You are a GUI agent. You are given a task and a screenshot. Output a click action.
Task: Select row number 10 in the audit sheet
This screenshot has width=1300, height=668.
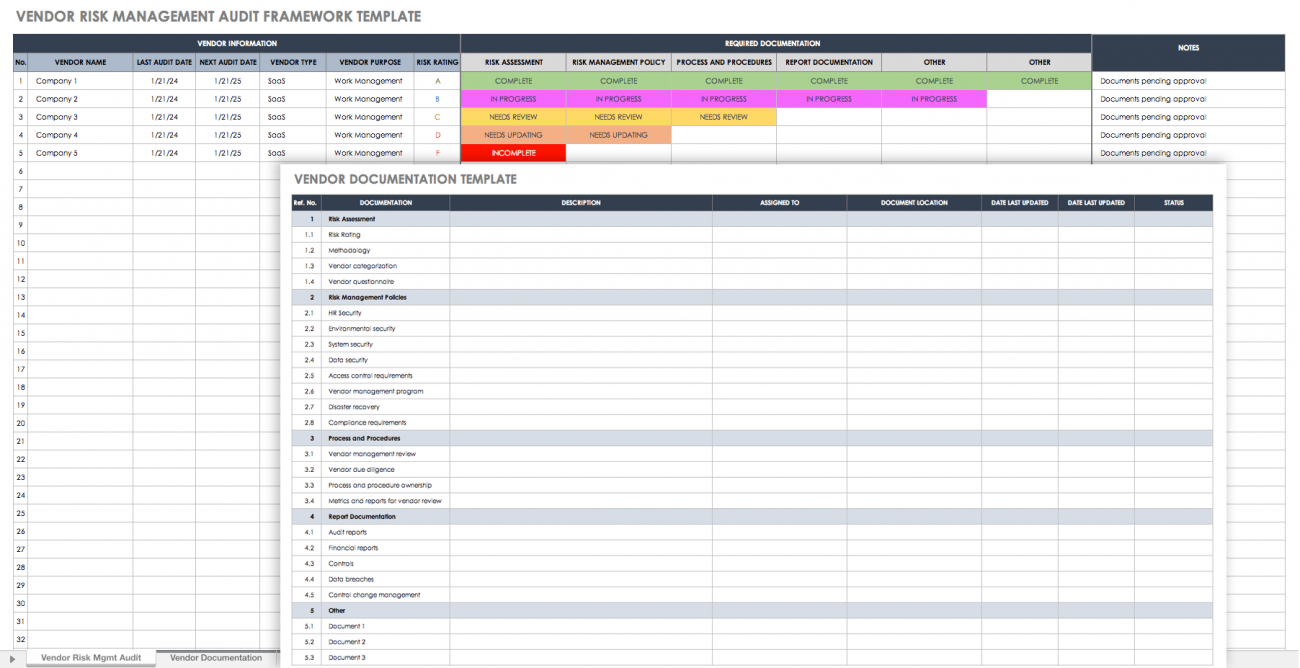tap(19, 243)
